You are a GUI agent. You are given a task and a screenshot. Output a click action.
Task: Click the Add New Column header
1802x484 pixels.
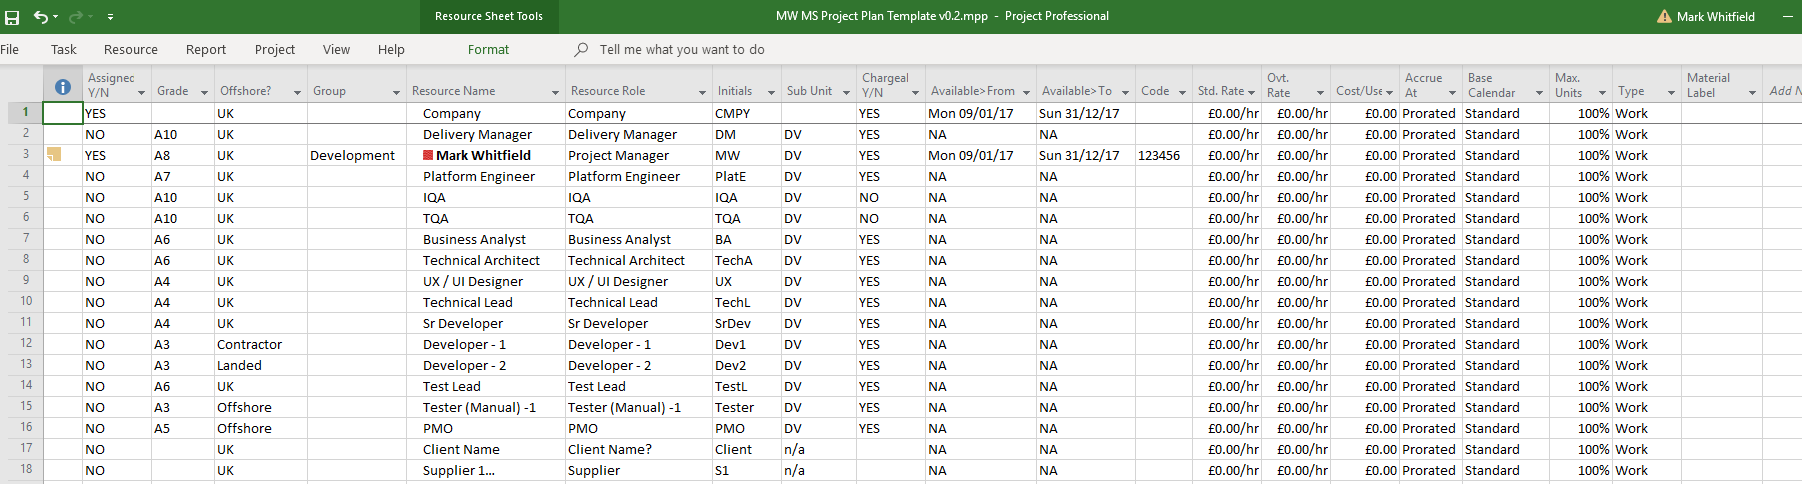(x=1782, y=91)
